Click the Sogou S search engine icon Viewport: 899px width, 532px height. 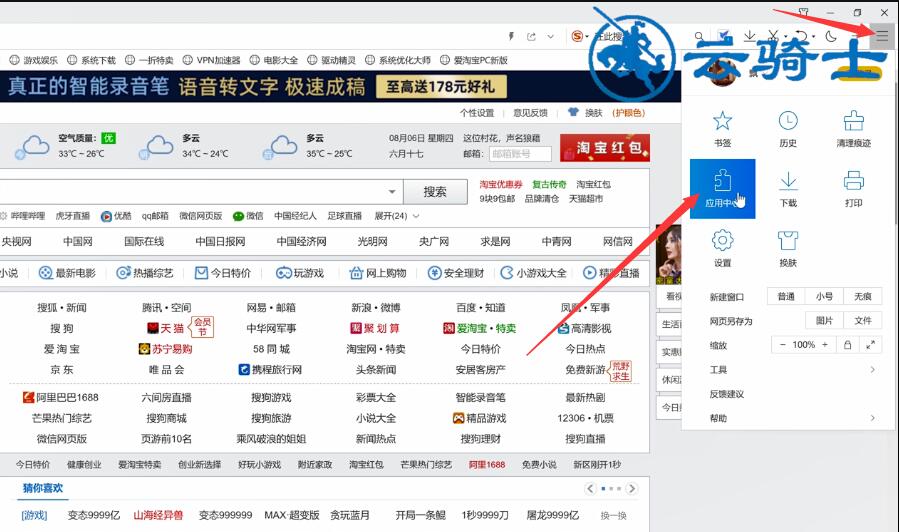pyautogui.click(x=577, y=36)
